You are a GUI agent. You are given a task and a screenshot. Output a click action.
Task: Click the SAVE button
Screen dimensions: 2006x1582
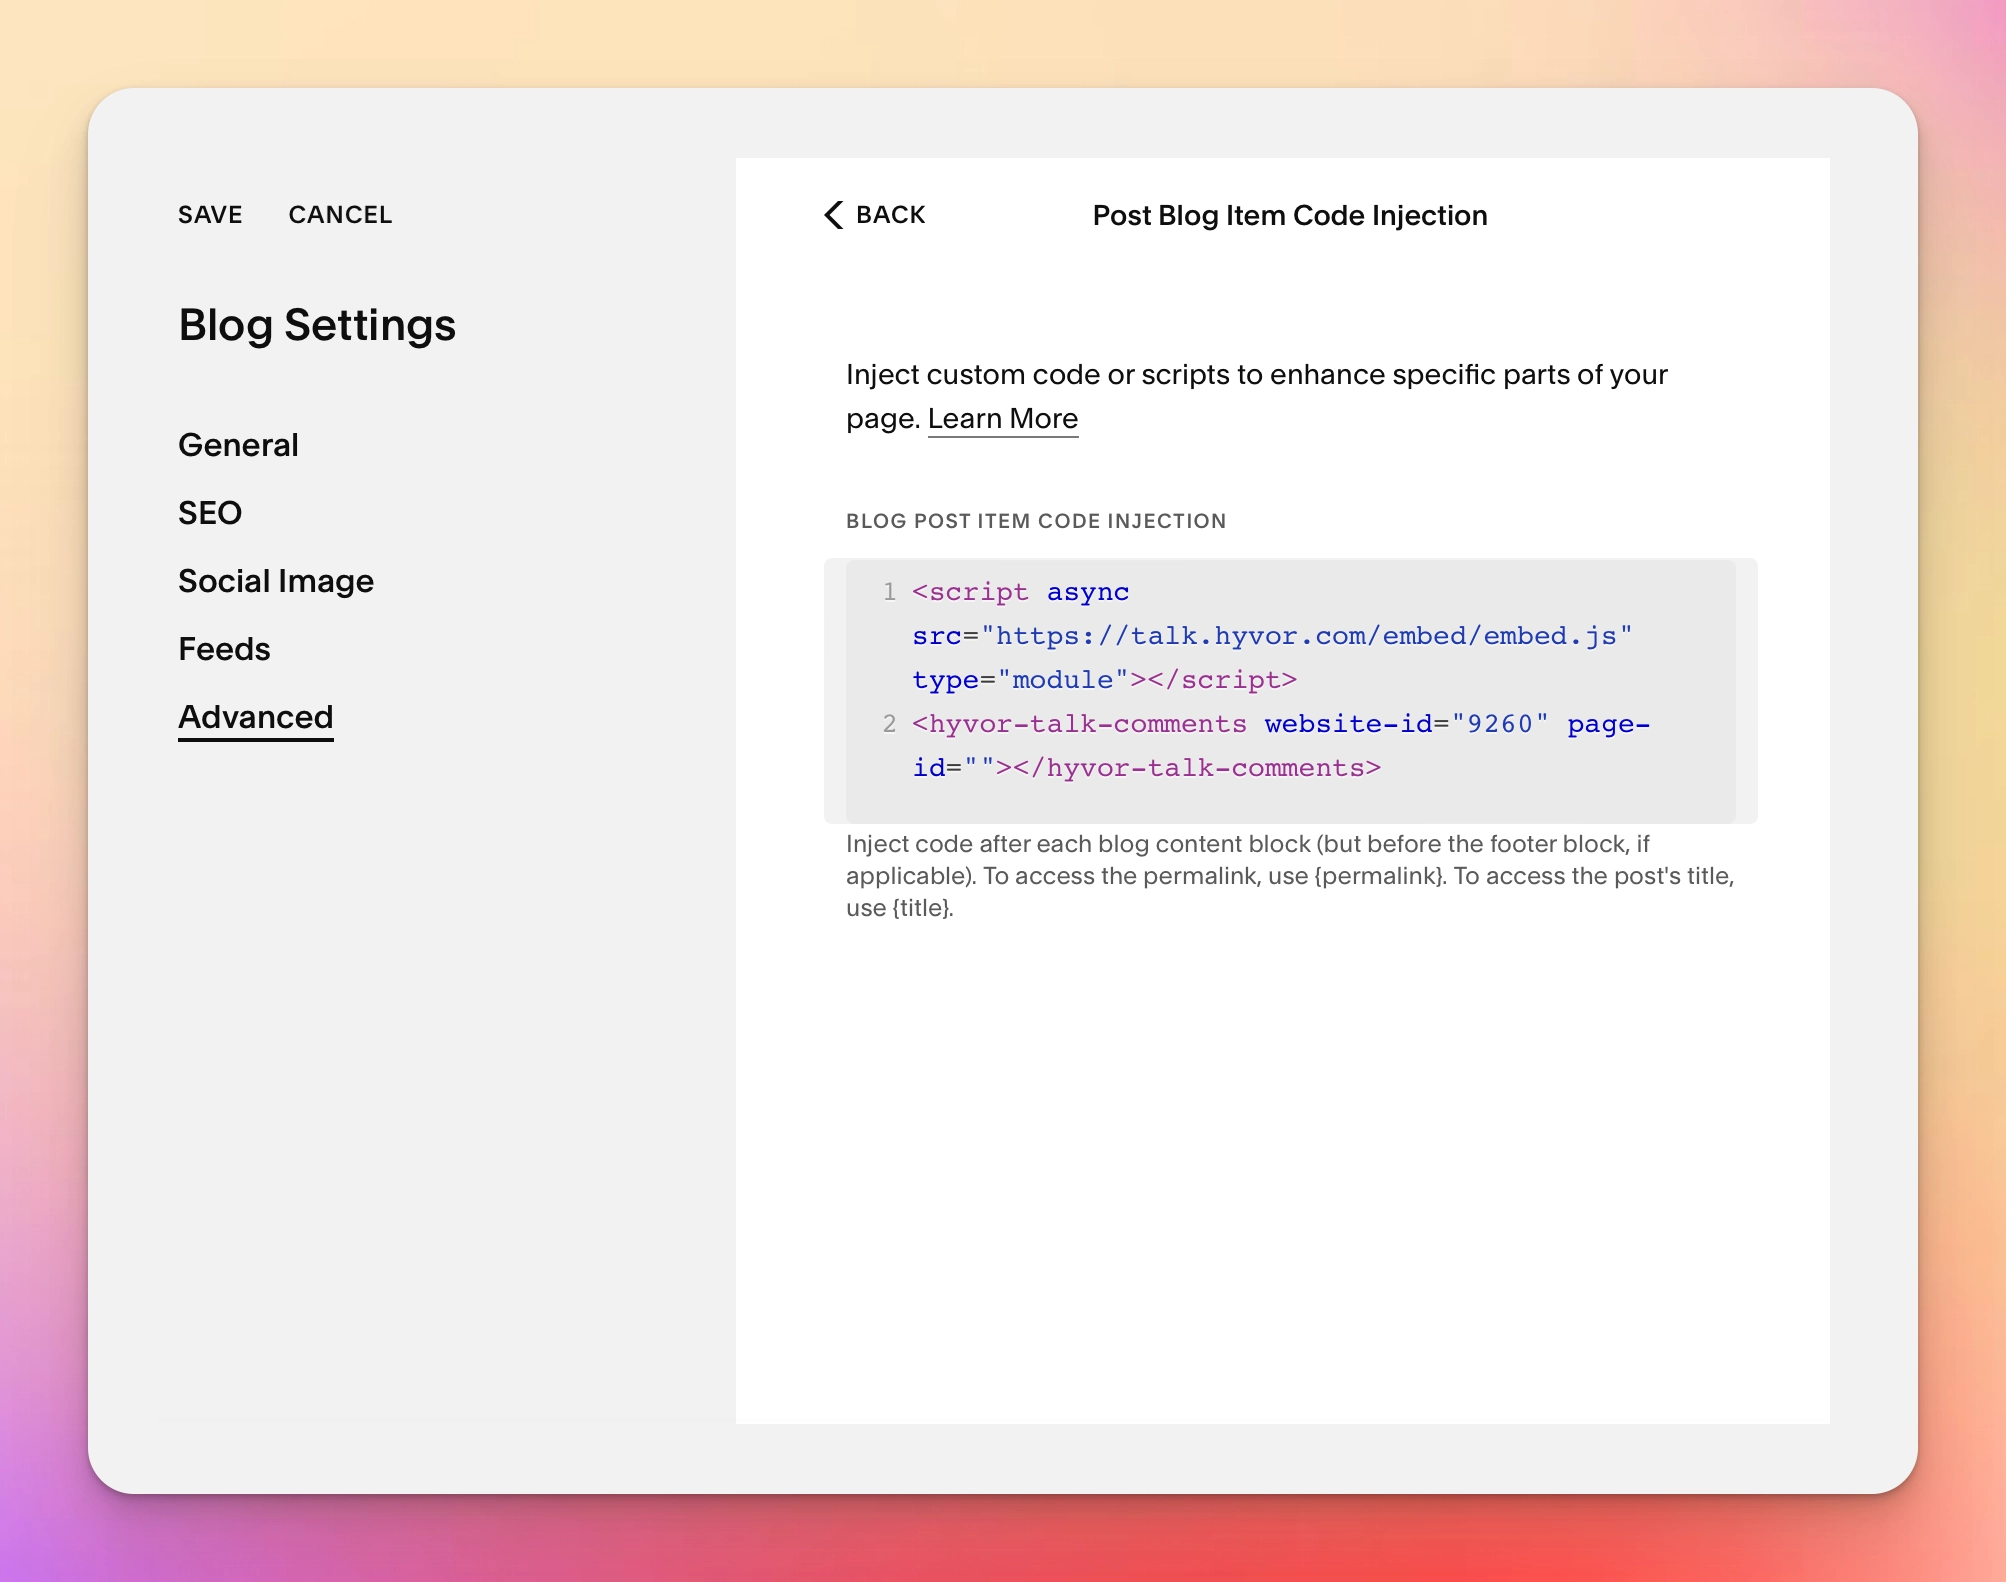[210, 215]
